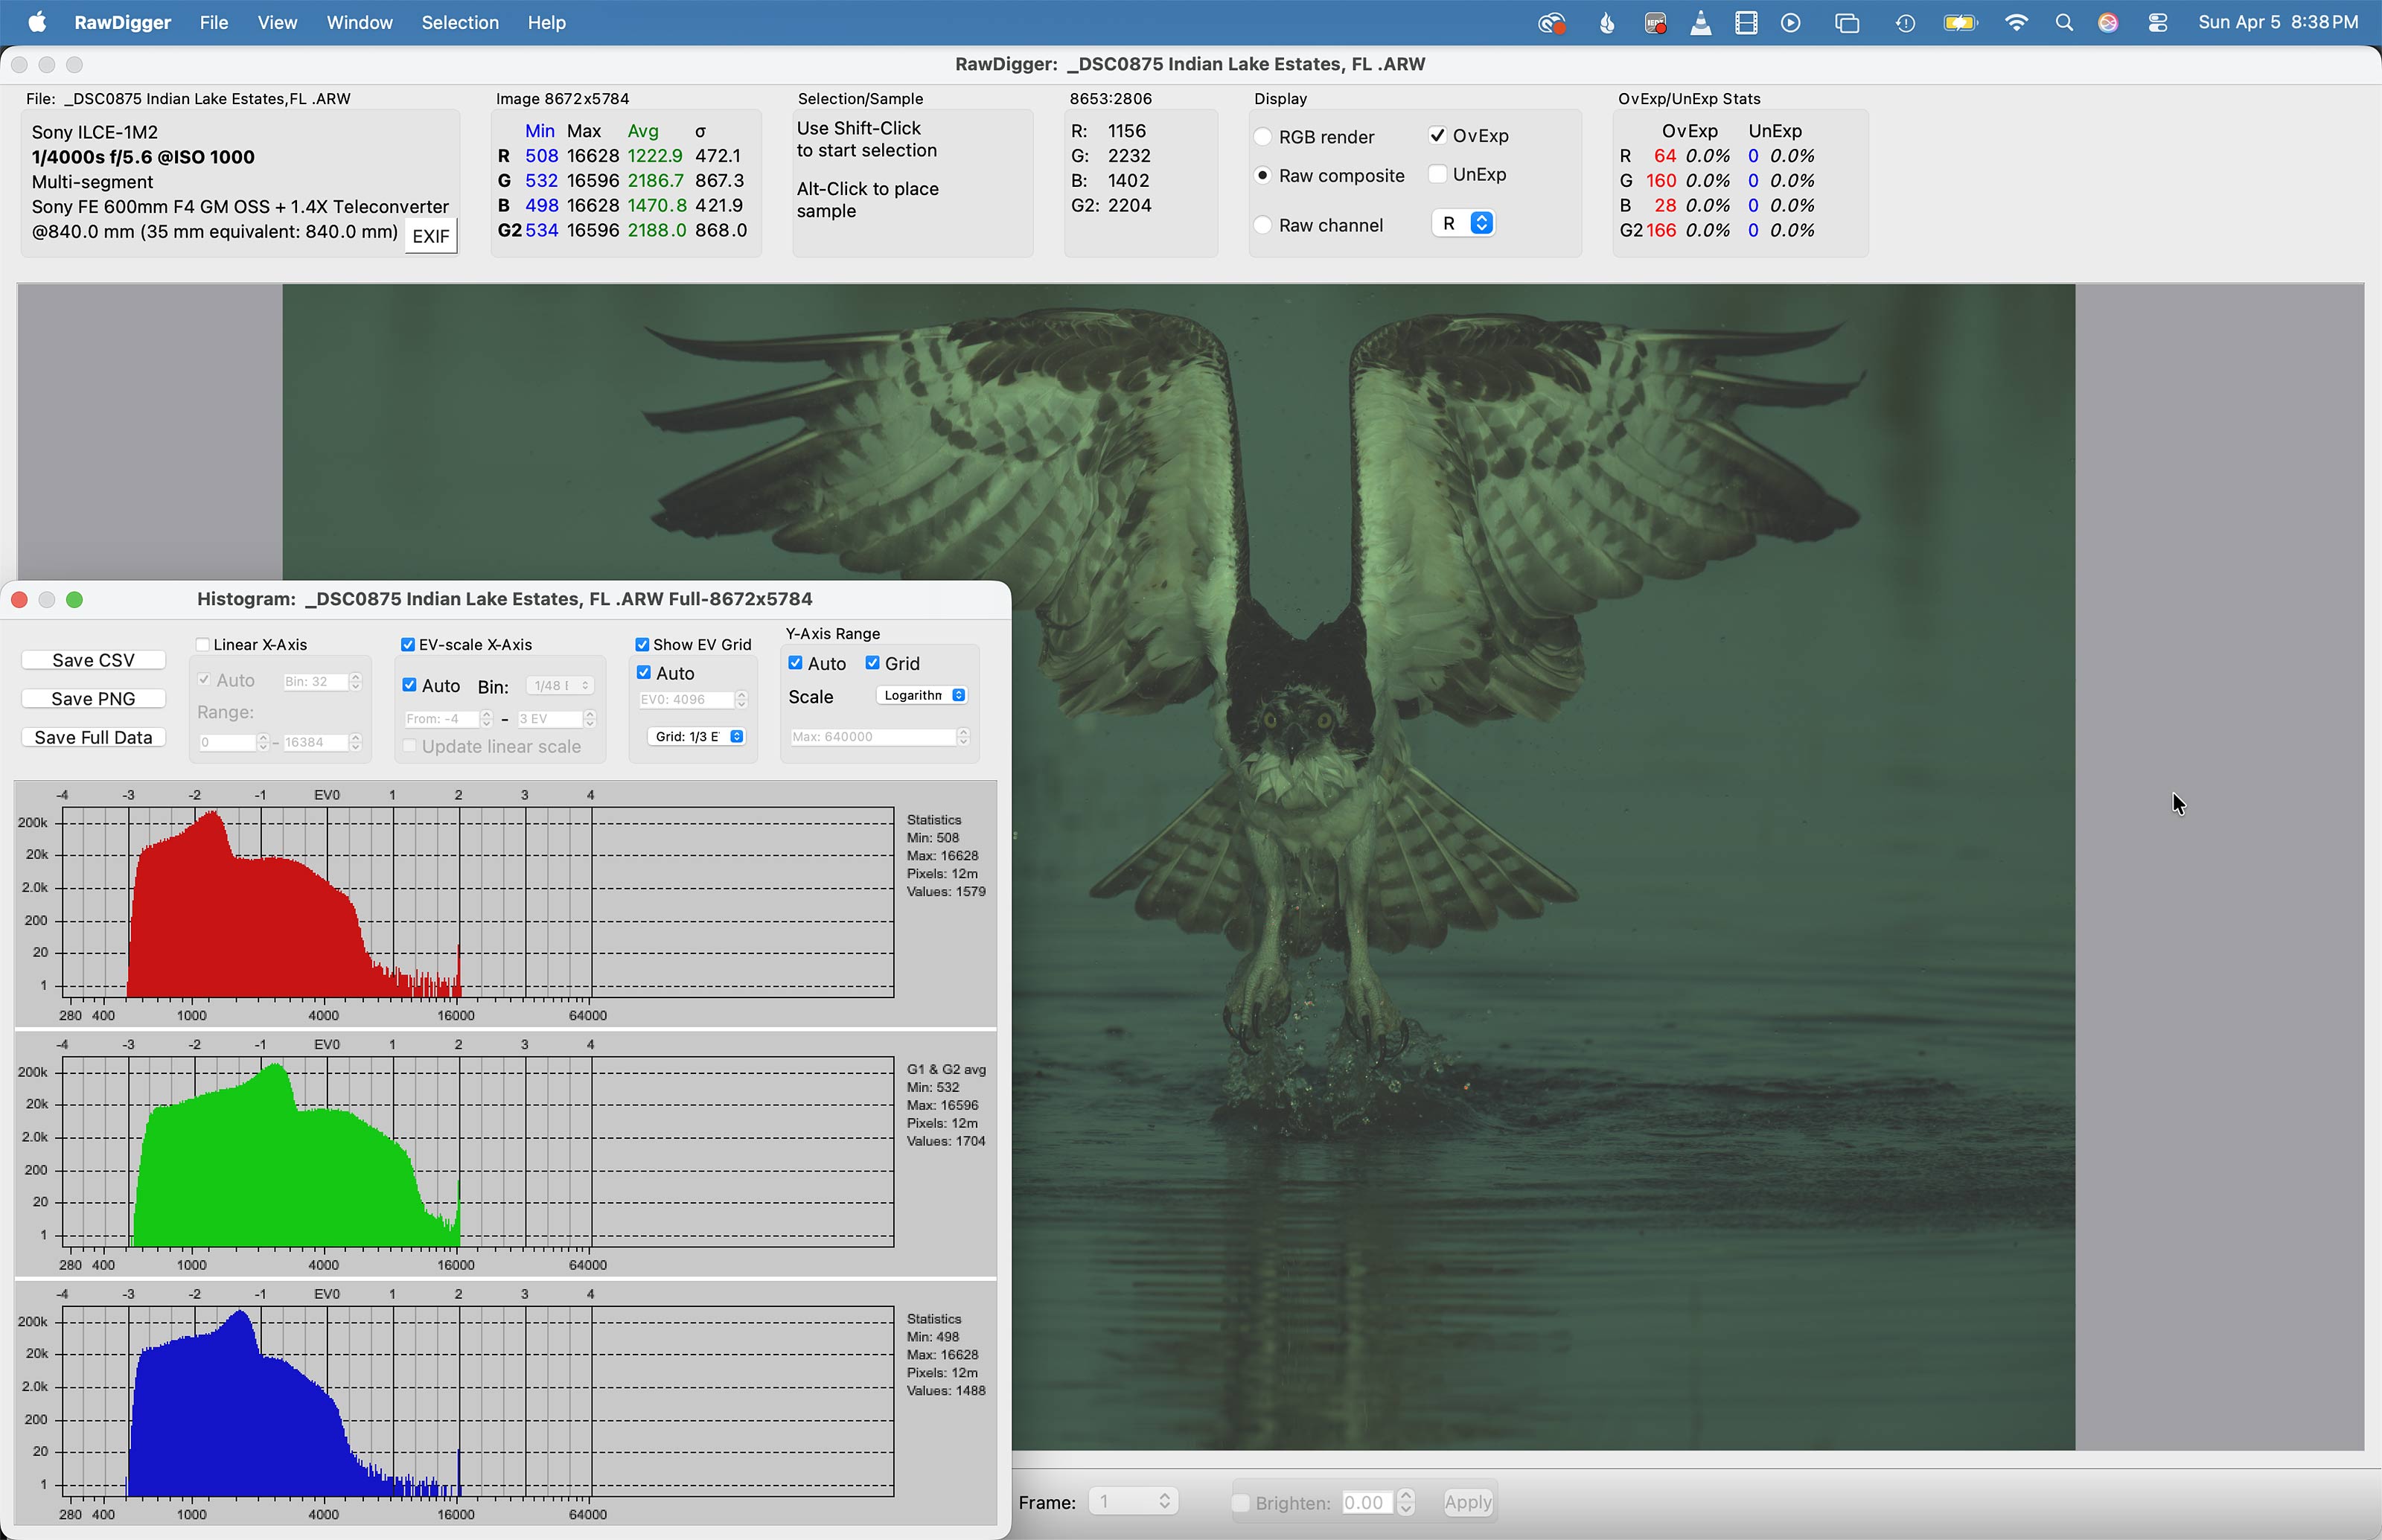
Task: Open the Control Center icon
Action: (2158, 23)
